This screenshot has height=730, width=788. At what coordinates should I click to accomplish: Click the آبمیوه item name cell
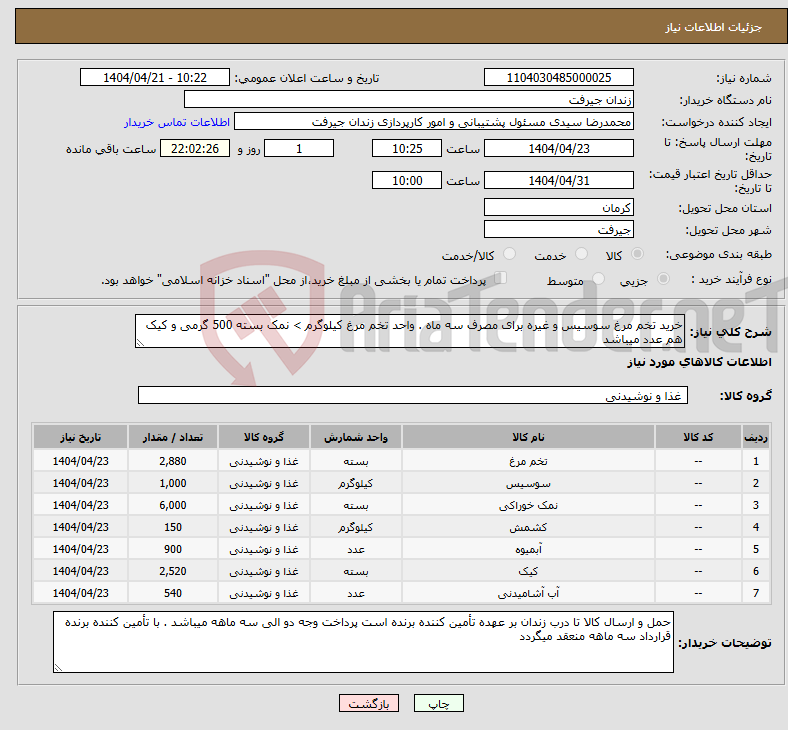click(528, 549)
